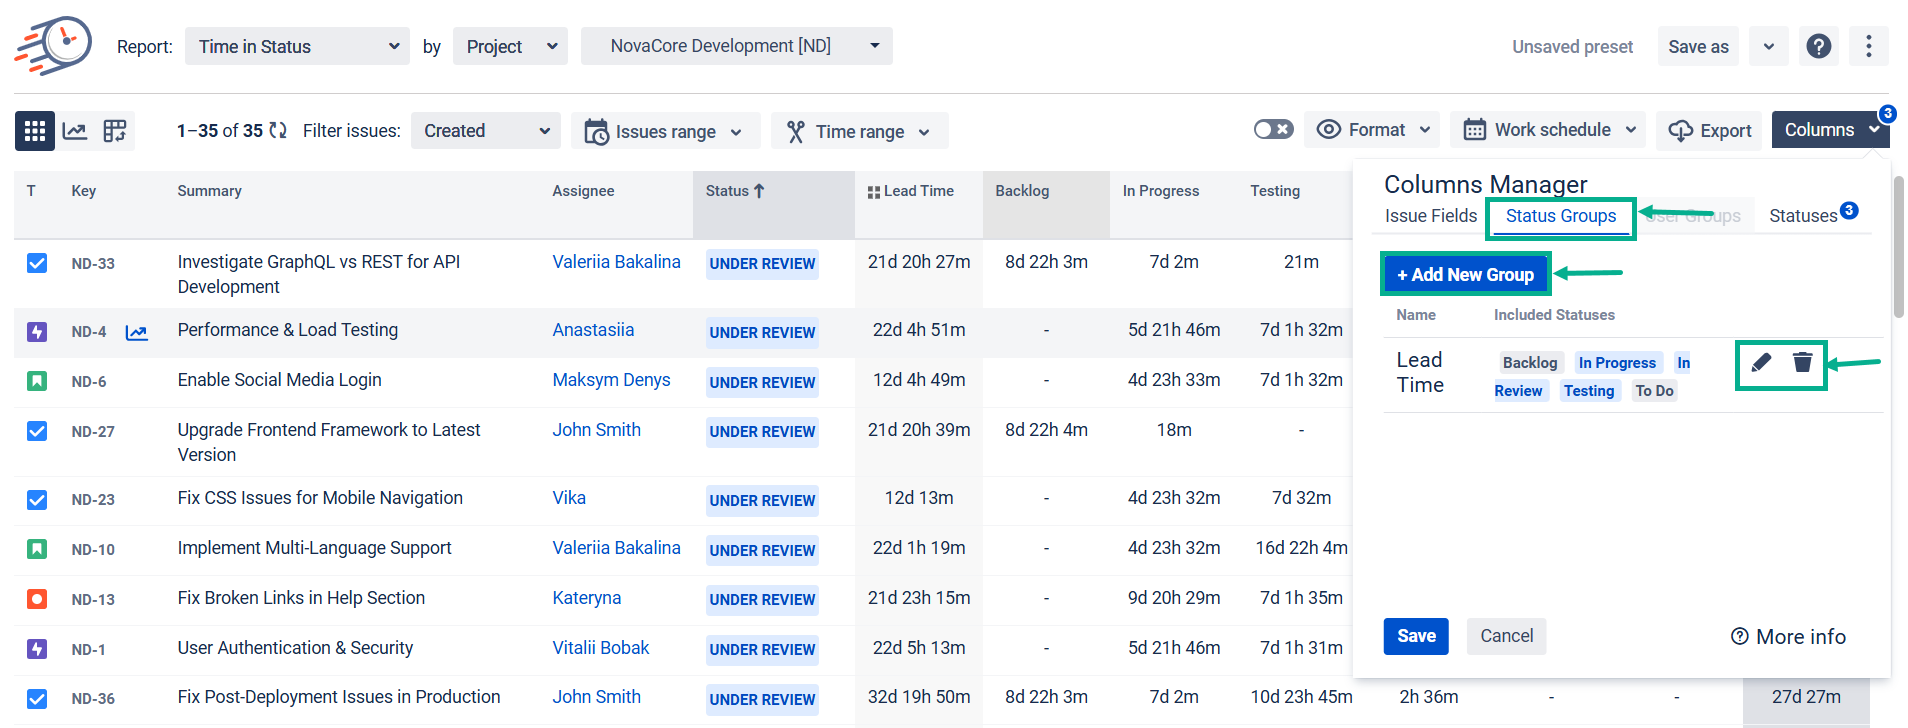1908x728 pixels.
Task: Open the three-dot more options menu
Action: point(1868,46)
